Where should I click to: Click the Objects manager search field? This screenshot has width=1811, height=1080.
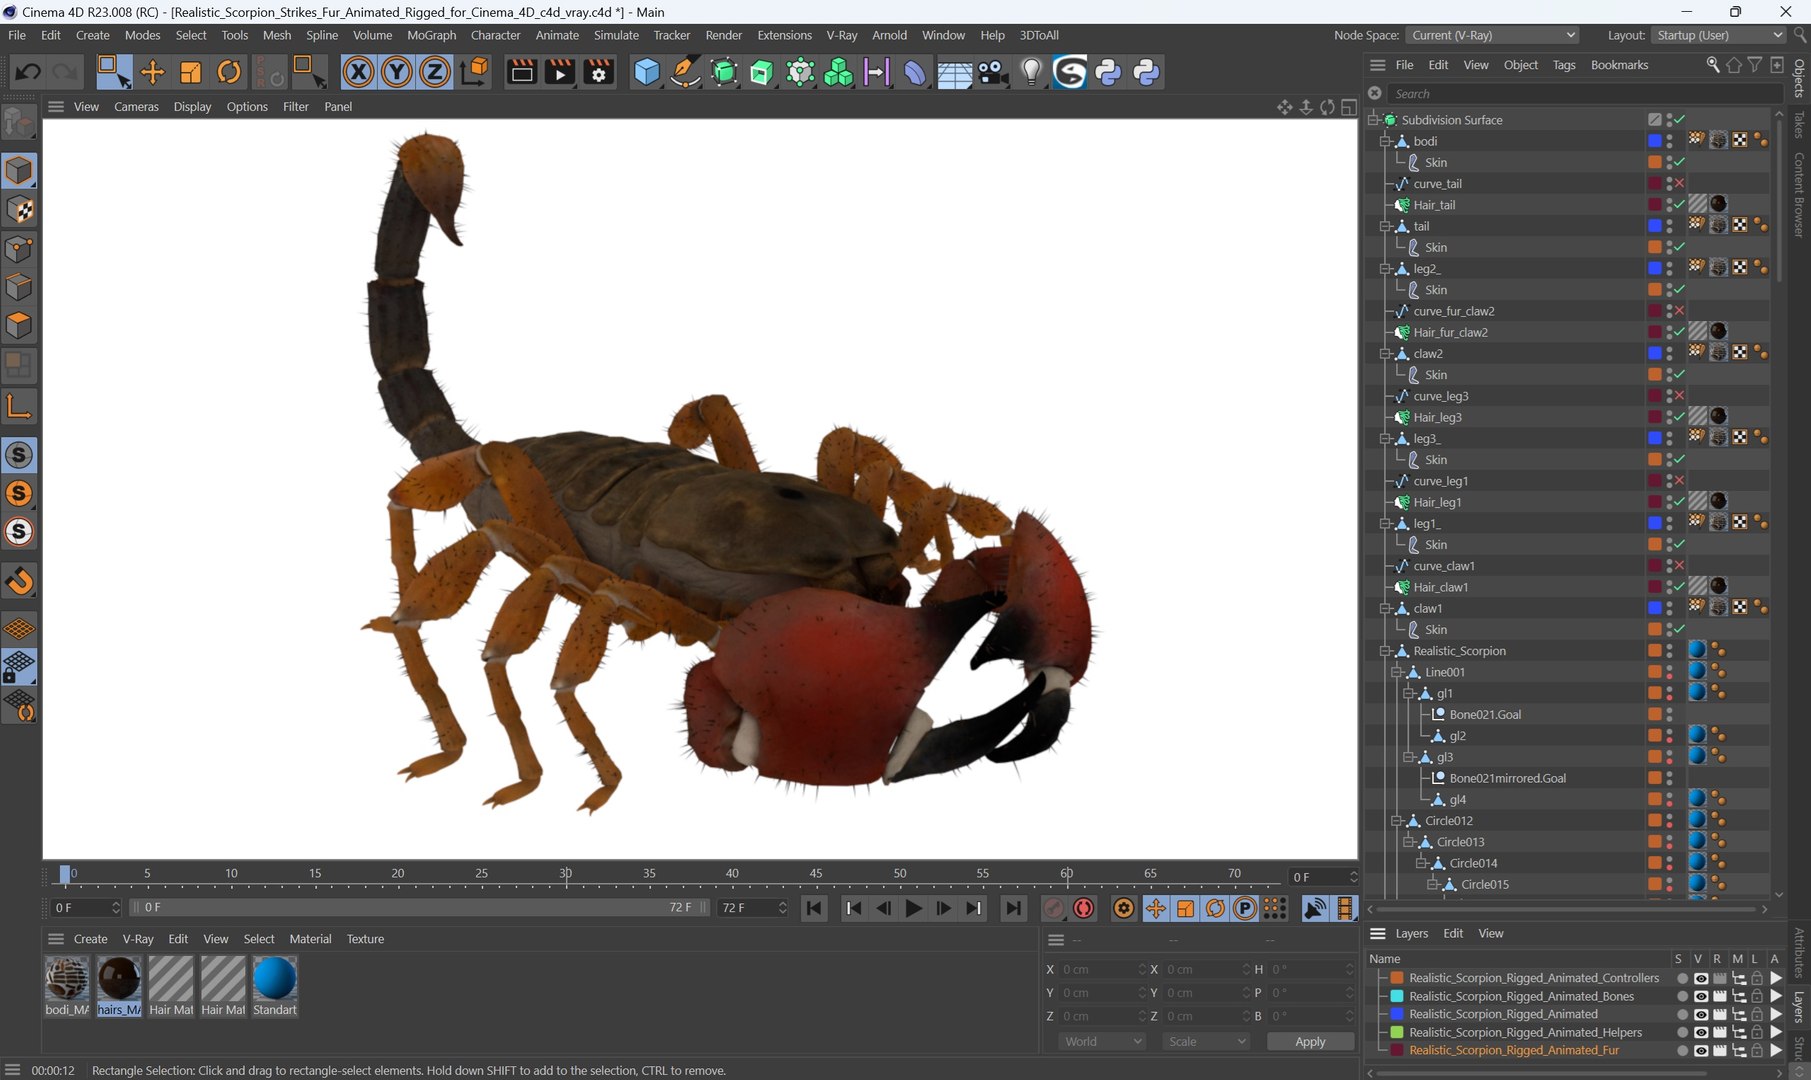[x=1585, y=94]
